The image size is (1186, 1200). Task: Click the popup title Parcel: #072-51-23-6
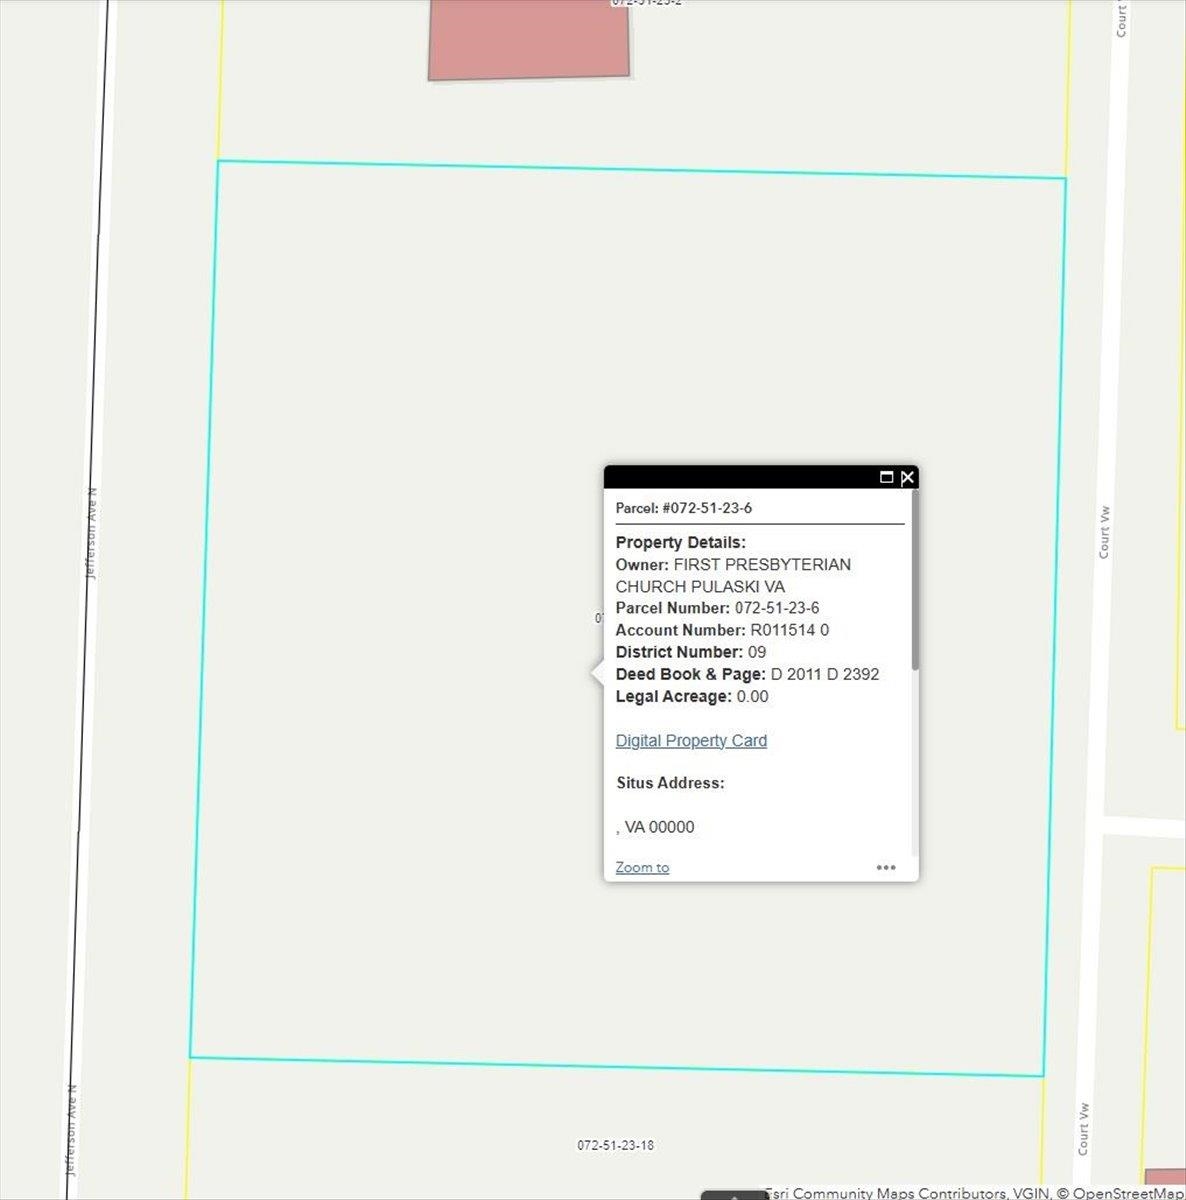(x=684, y=508)
